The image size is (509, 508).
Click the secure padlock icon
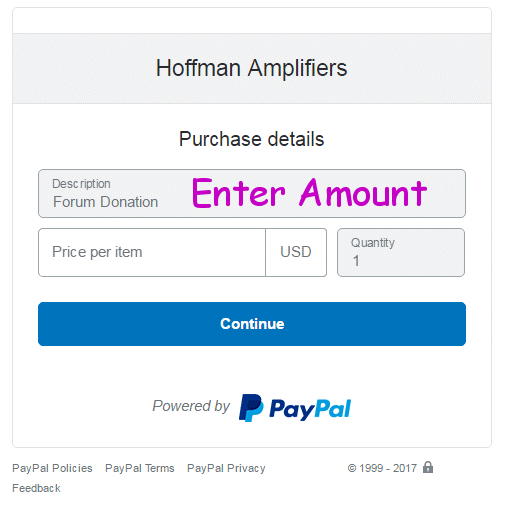(428, 467)
